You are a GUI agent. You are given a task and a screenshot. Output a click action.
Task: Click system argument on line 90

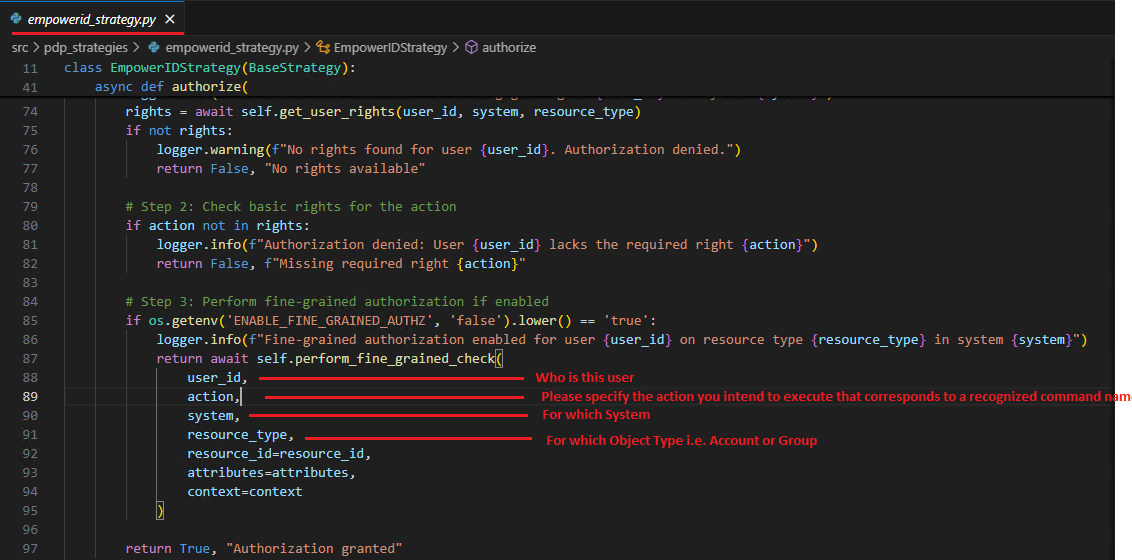211,415
